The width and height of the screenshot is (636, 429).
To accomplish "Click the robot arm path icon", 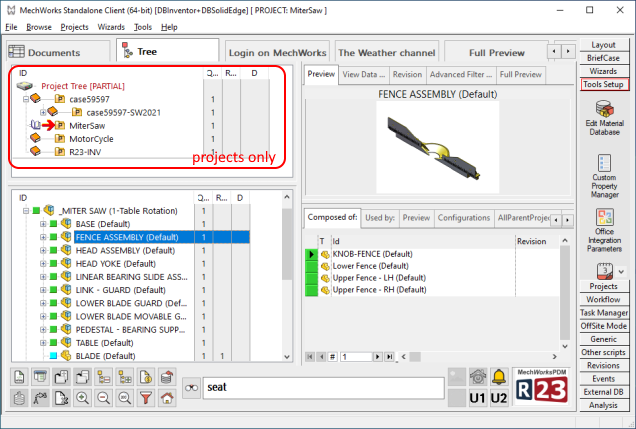I will pos(40,398).
